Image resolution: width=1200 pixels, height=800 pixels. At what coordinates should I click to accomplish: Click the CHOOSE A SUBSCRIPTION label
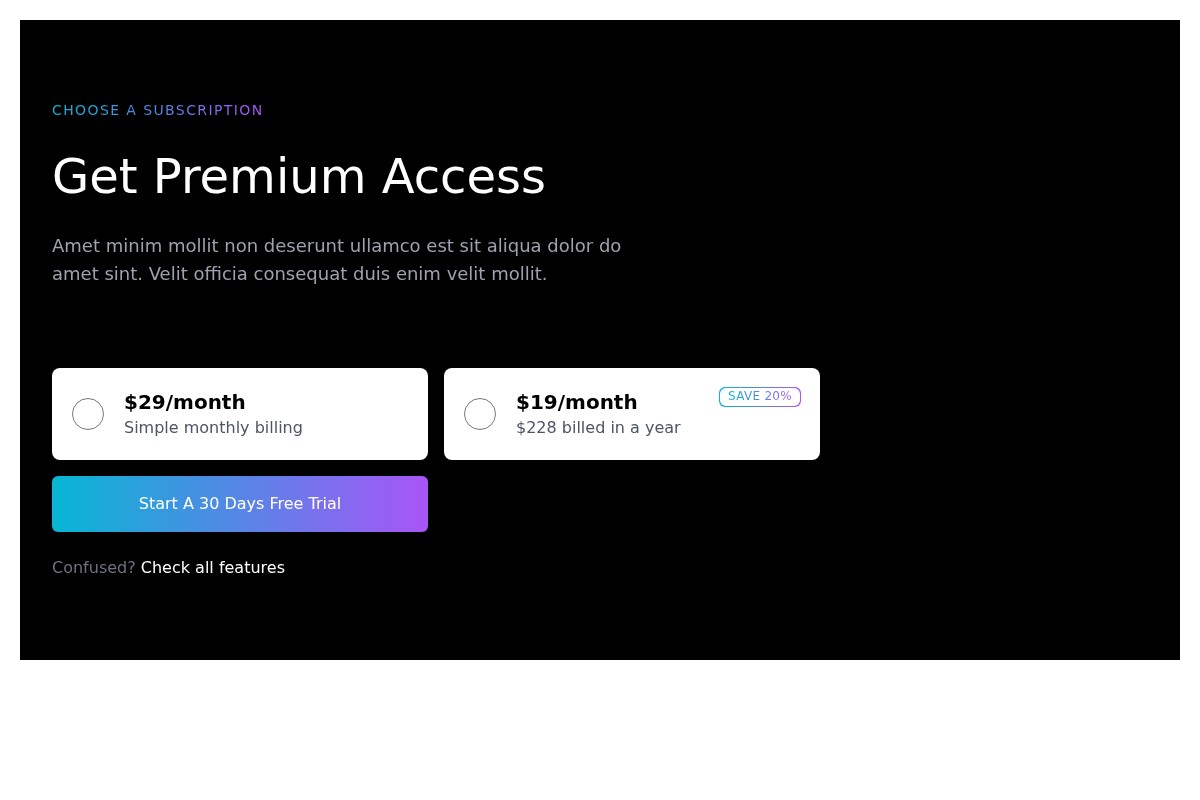(157, 110)
